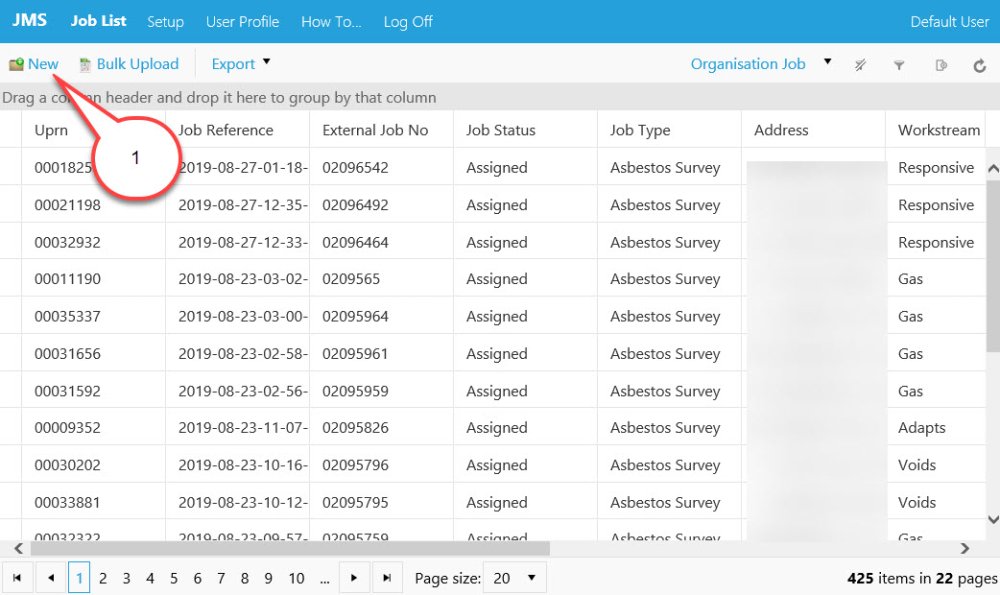Click External Job No 02095959
The image size is (1000, 595).
coord(355,391)
